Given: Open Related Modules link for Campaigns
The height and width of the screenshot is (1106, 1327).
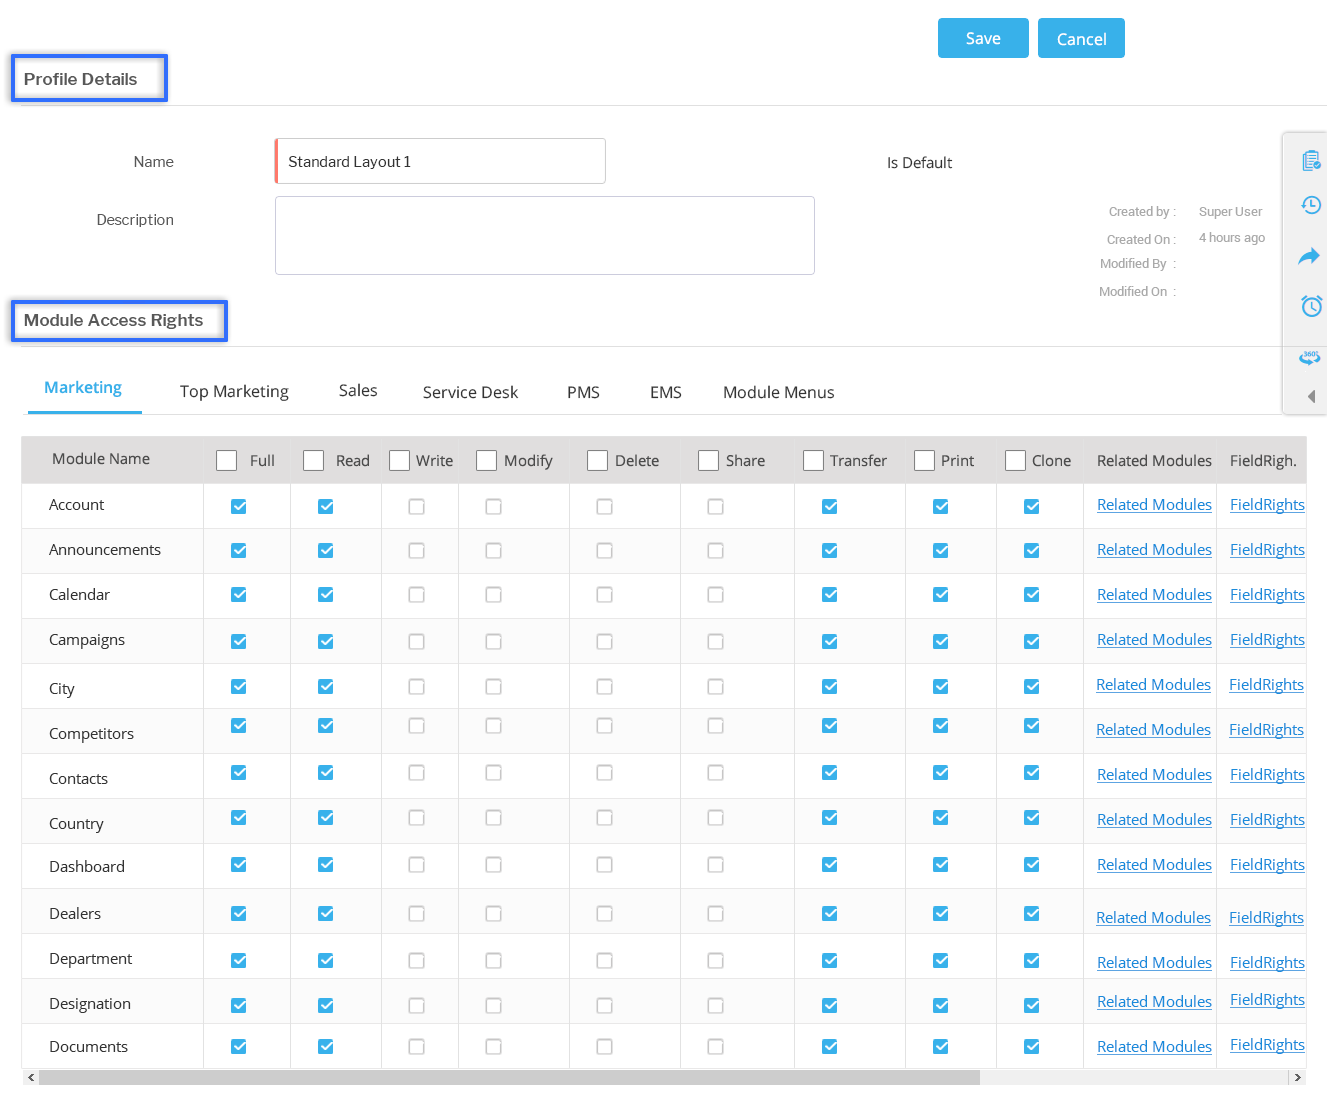Looking at the screenshot, I should click(1153, 640).
